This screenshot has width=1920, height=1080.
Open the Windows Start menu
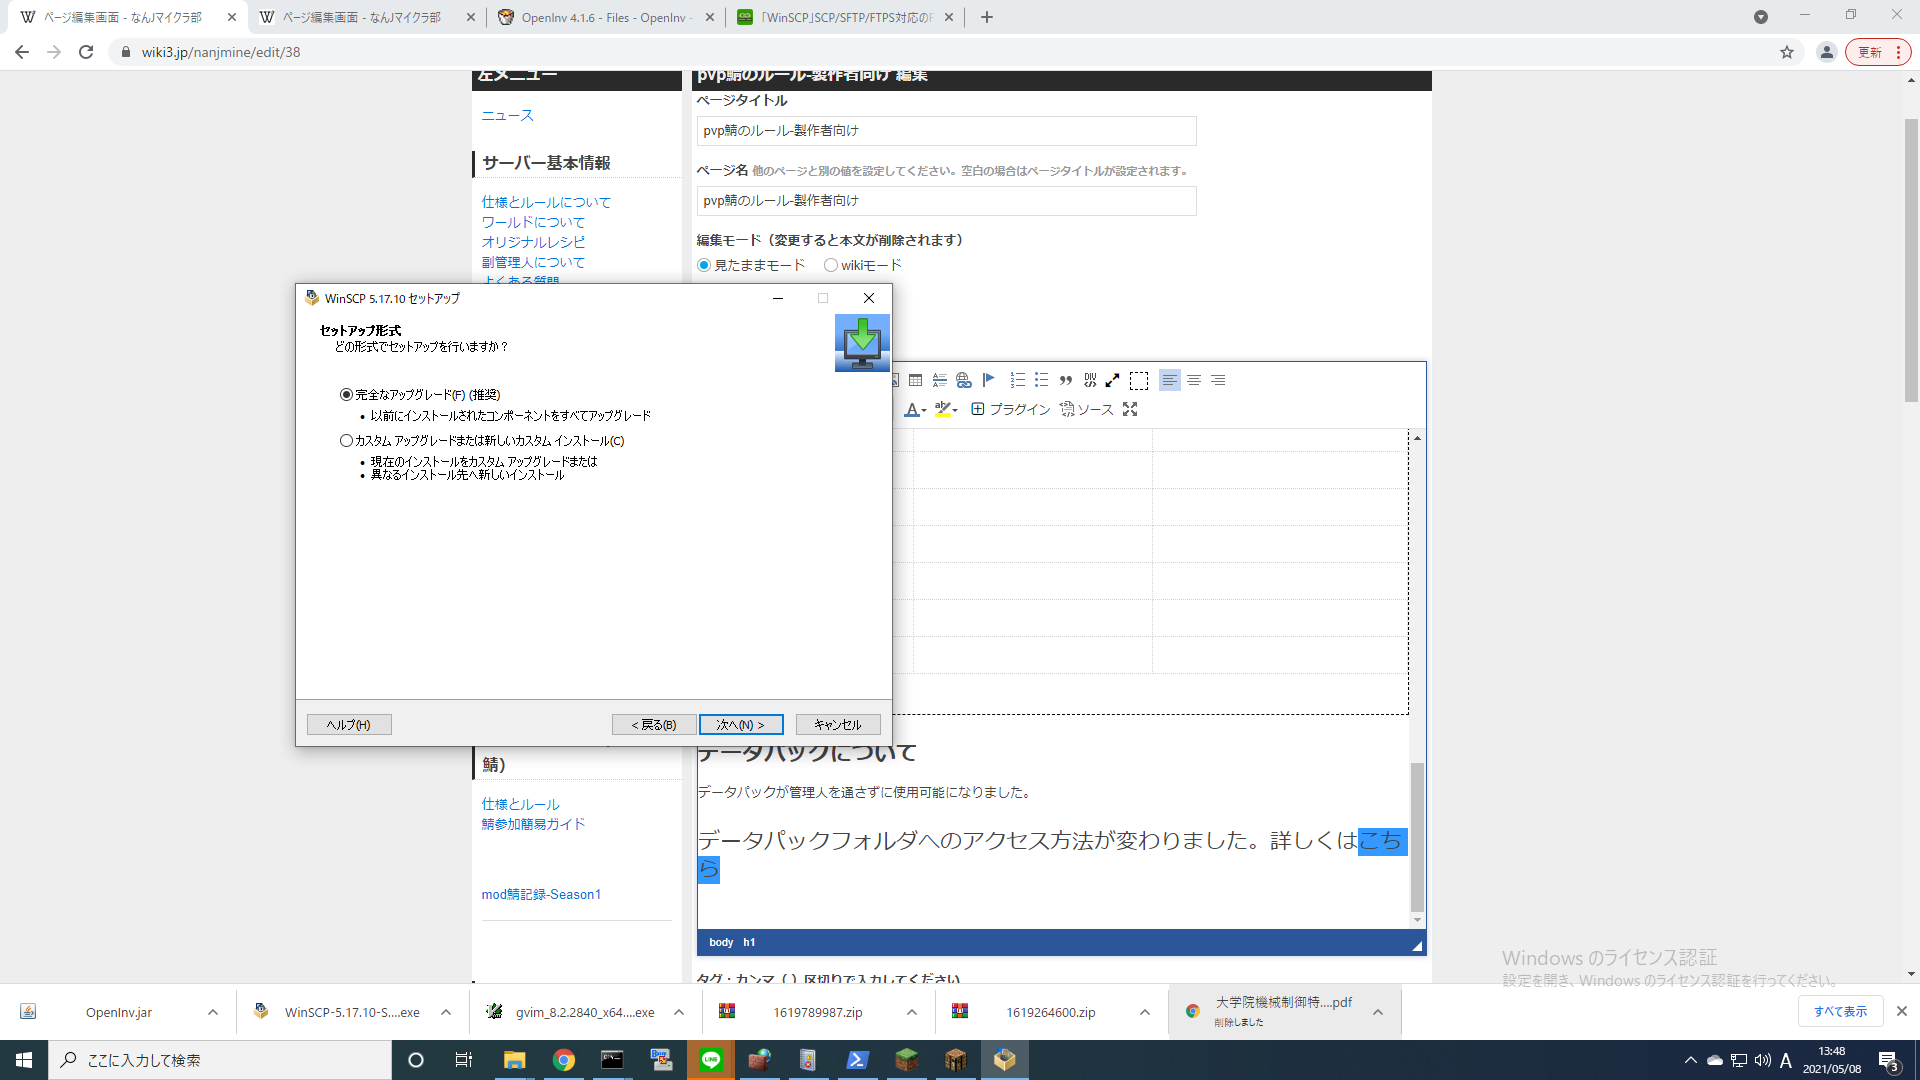click(24, 1060)
